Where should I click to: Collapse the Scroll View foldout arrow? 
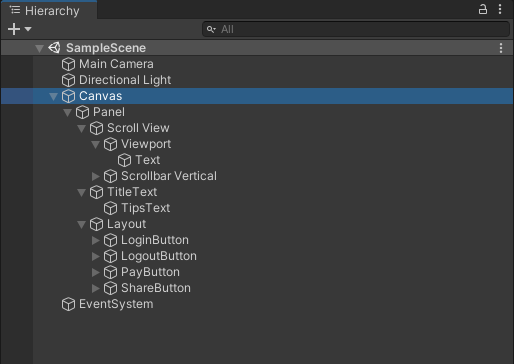point(81,129)
